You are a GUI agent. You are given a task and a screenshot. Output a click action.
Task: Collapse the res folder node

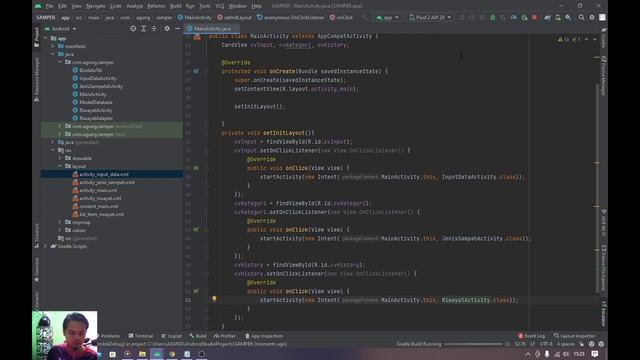pyautogui.click(x=53, y=150)
